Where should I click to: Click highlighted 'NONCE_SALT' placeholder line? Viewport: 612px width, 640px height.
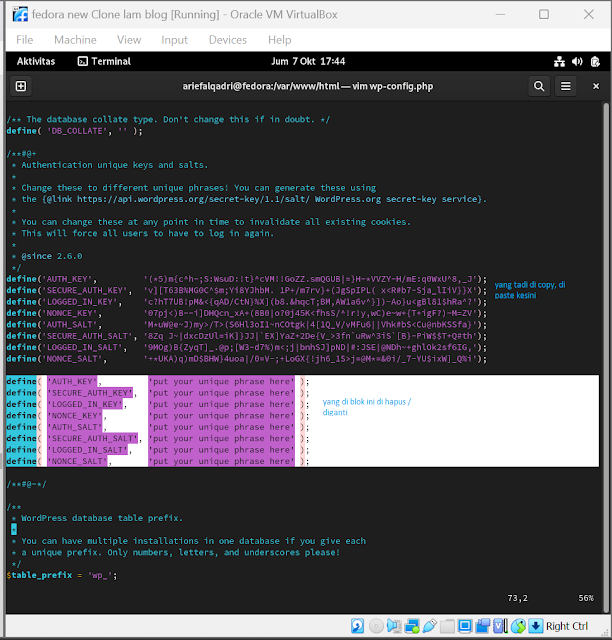coord(158,461)
